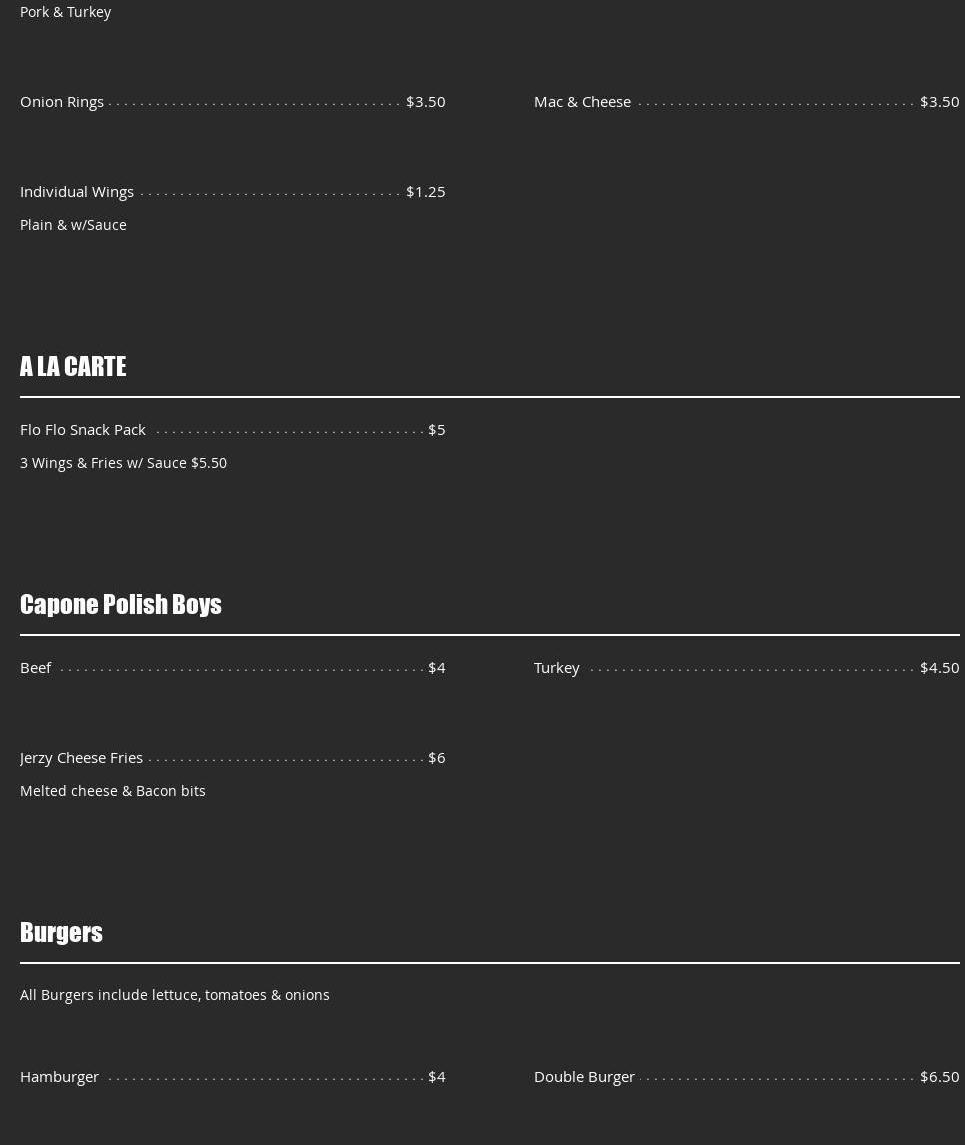Click the $1.25 Individual Wings price
The height and width of the screenshot is (1145, 965).
(x=425, y=191)
